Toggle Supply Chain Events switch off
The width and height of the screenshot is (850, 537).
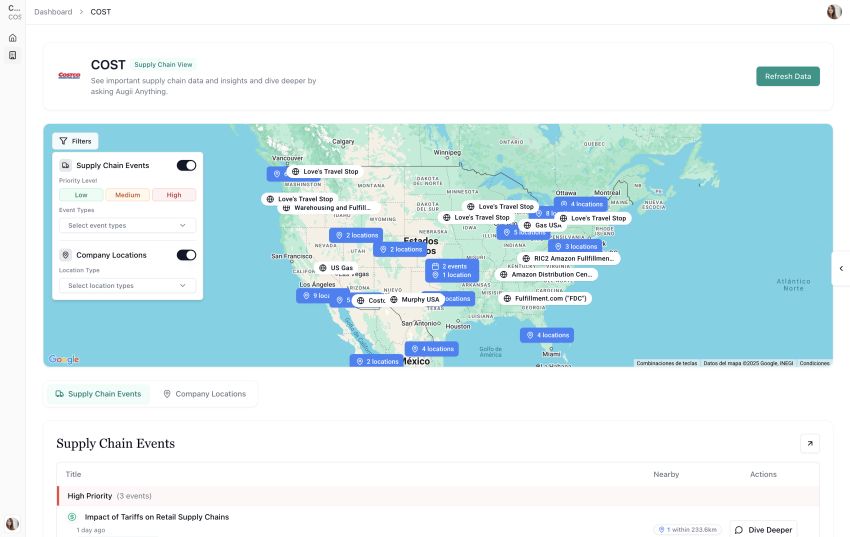coord(186,165)
